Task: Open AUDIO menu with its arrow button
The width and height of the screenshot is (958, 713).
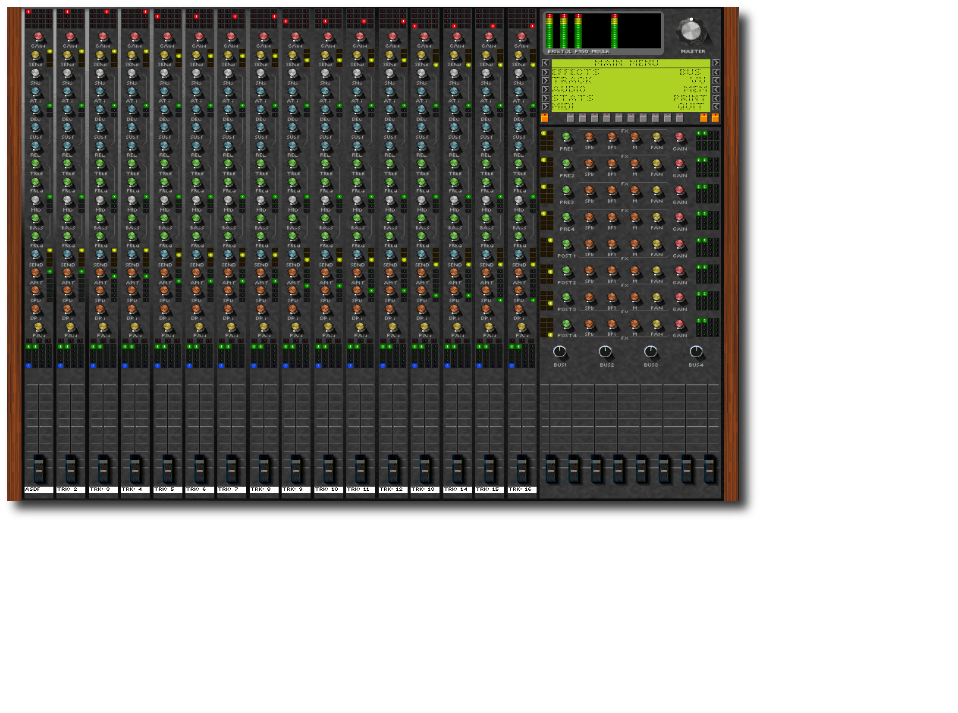Action: click(545, 89)
